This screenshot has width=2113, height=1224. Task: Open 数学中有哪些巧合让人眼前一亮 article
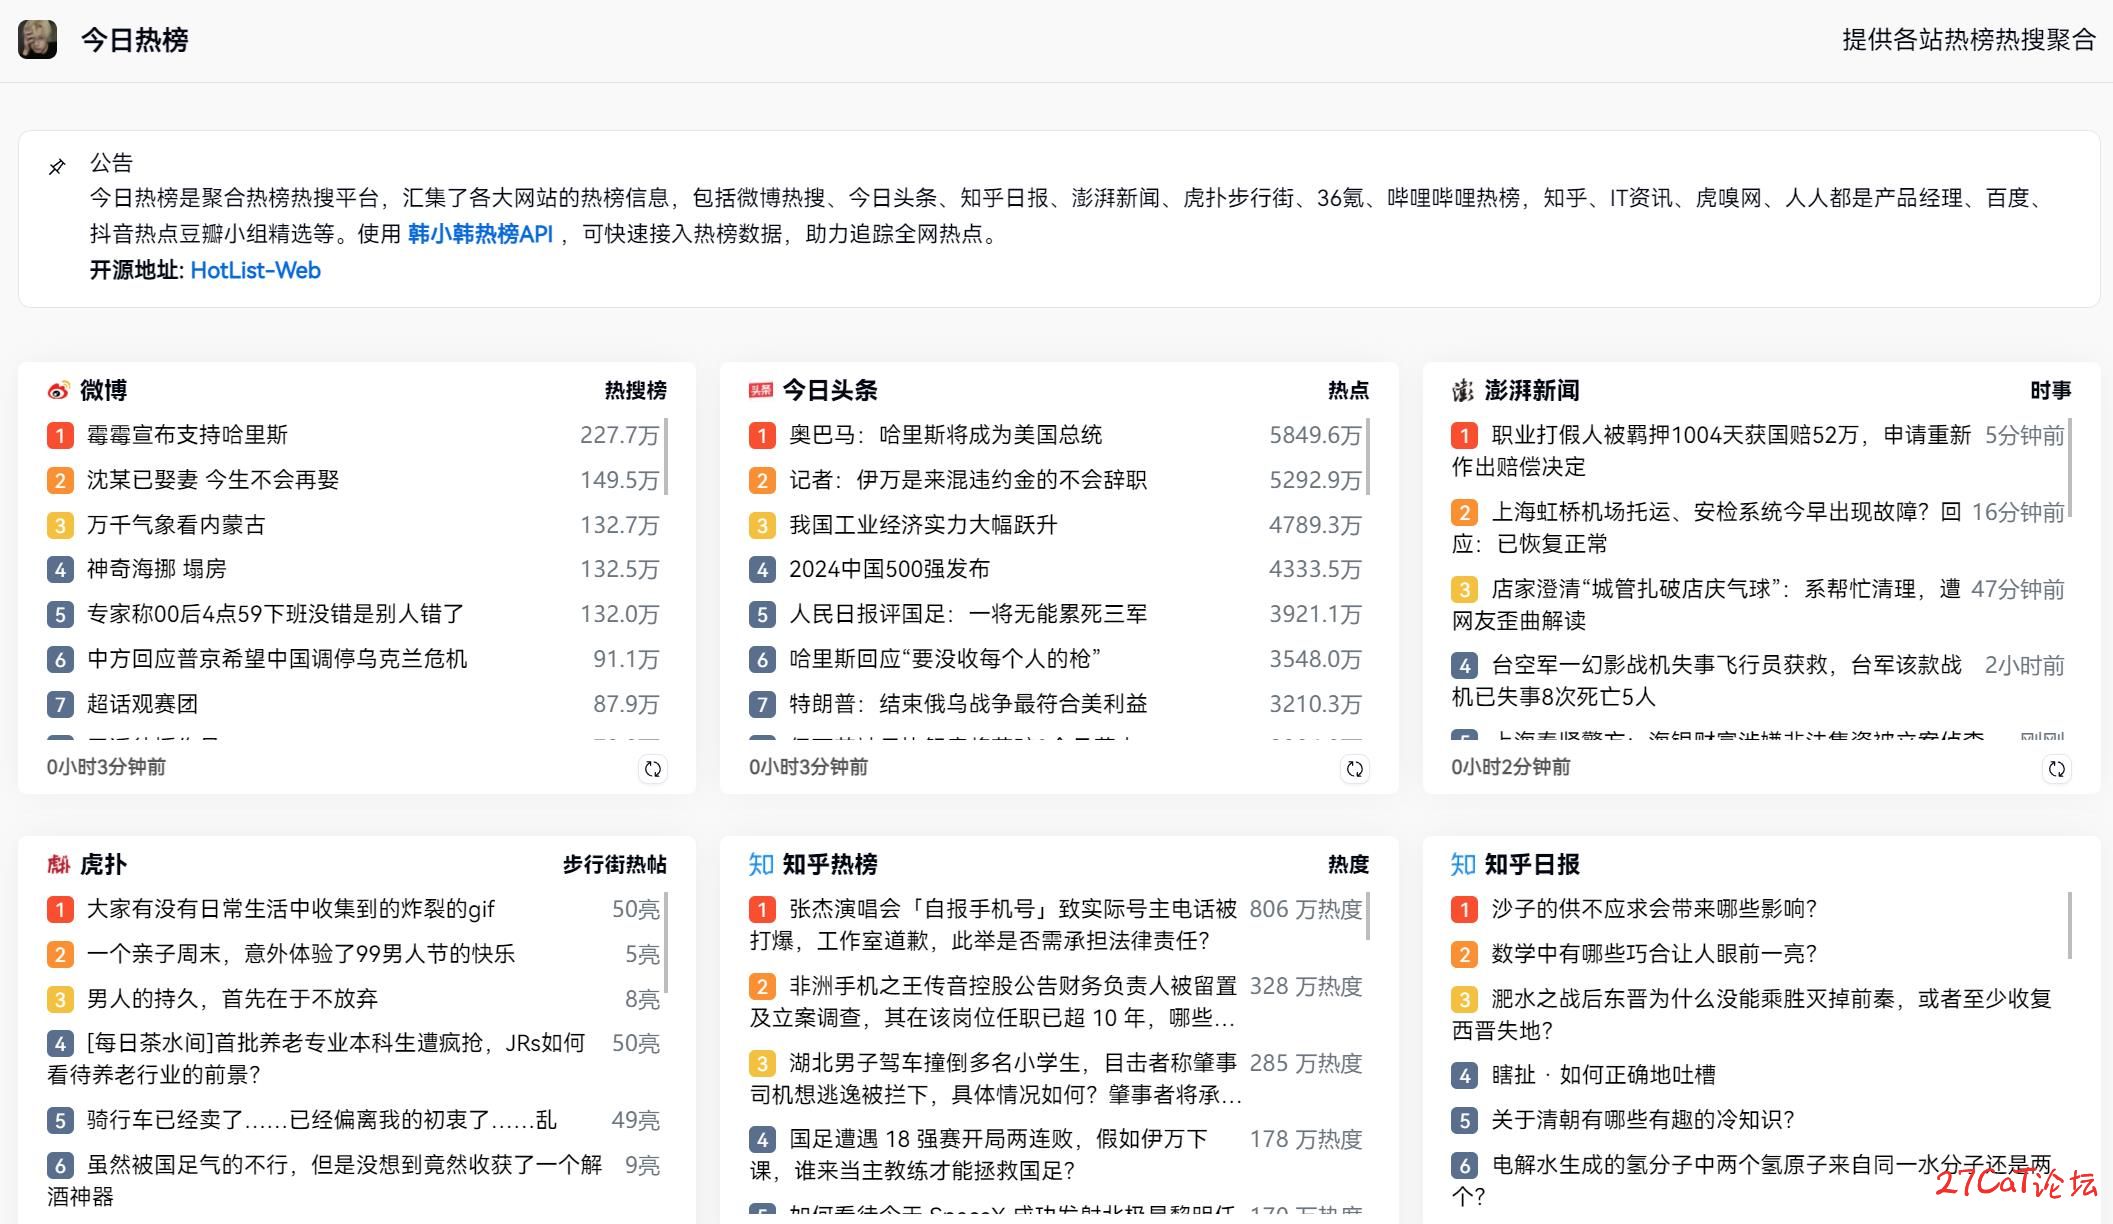point(1654,954)
